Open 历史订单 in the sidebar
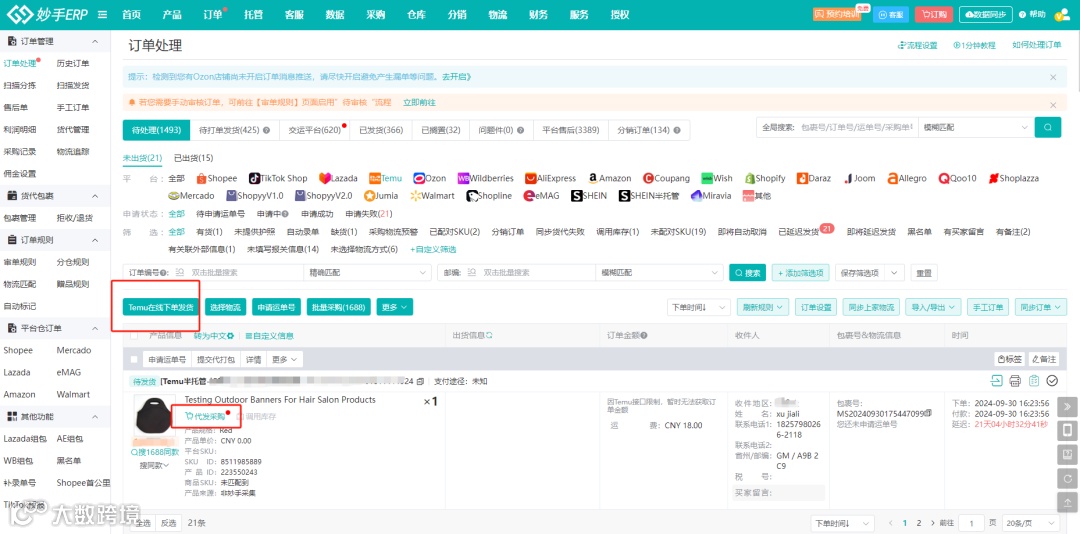Viewport: 1080px width, 534px height. pyautogui.click(x=73, y=63)
